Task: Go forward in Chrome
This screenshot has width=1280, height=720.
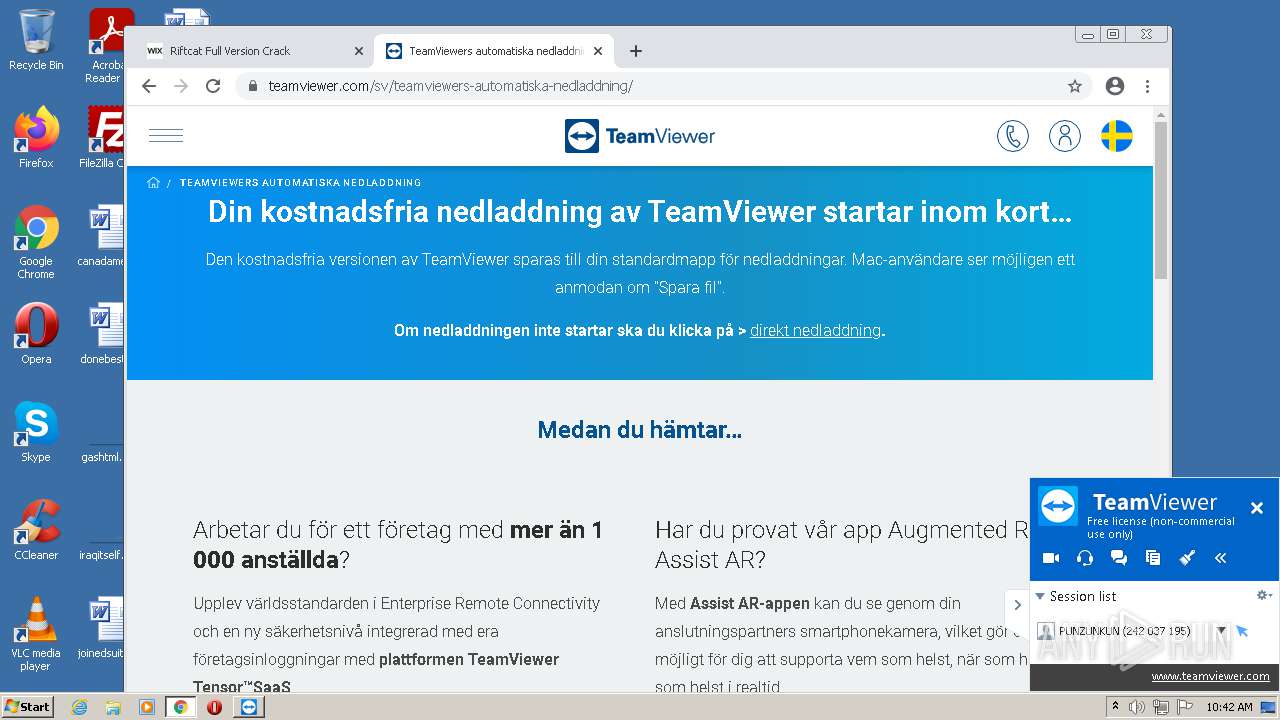Action: click(181, 86)
